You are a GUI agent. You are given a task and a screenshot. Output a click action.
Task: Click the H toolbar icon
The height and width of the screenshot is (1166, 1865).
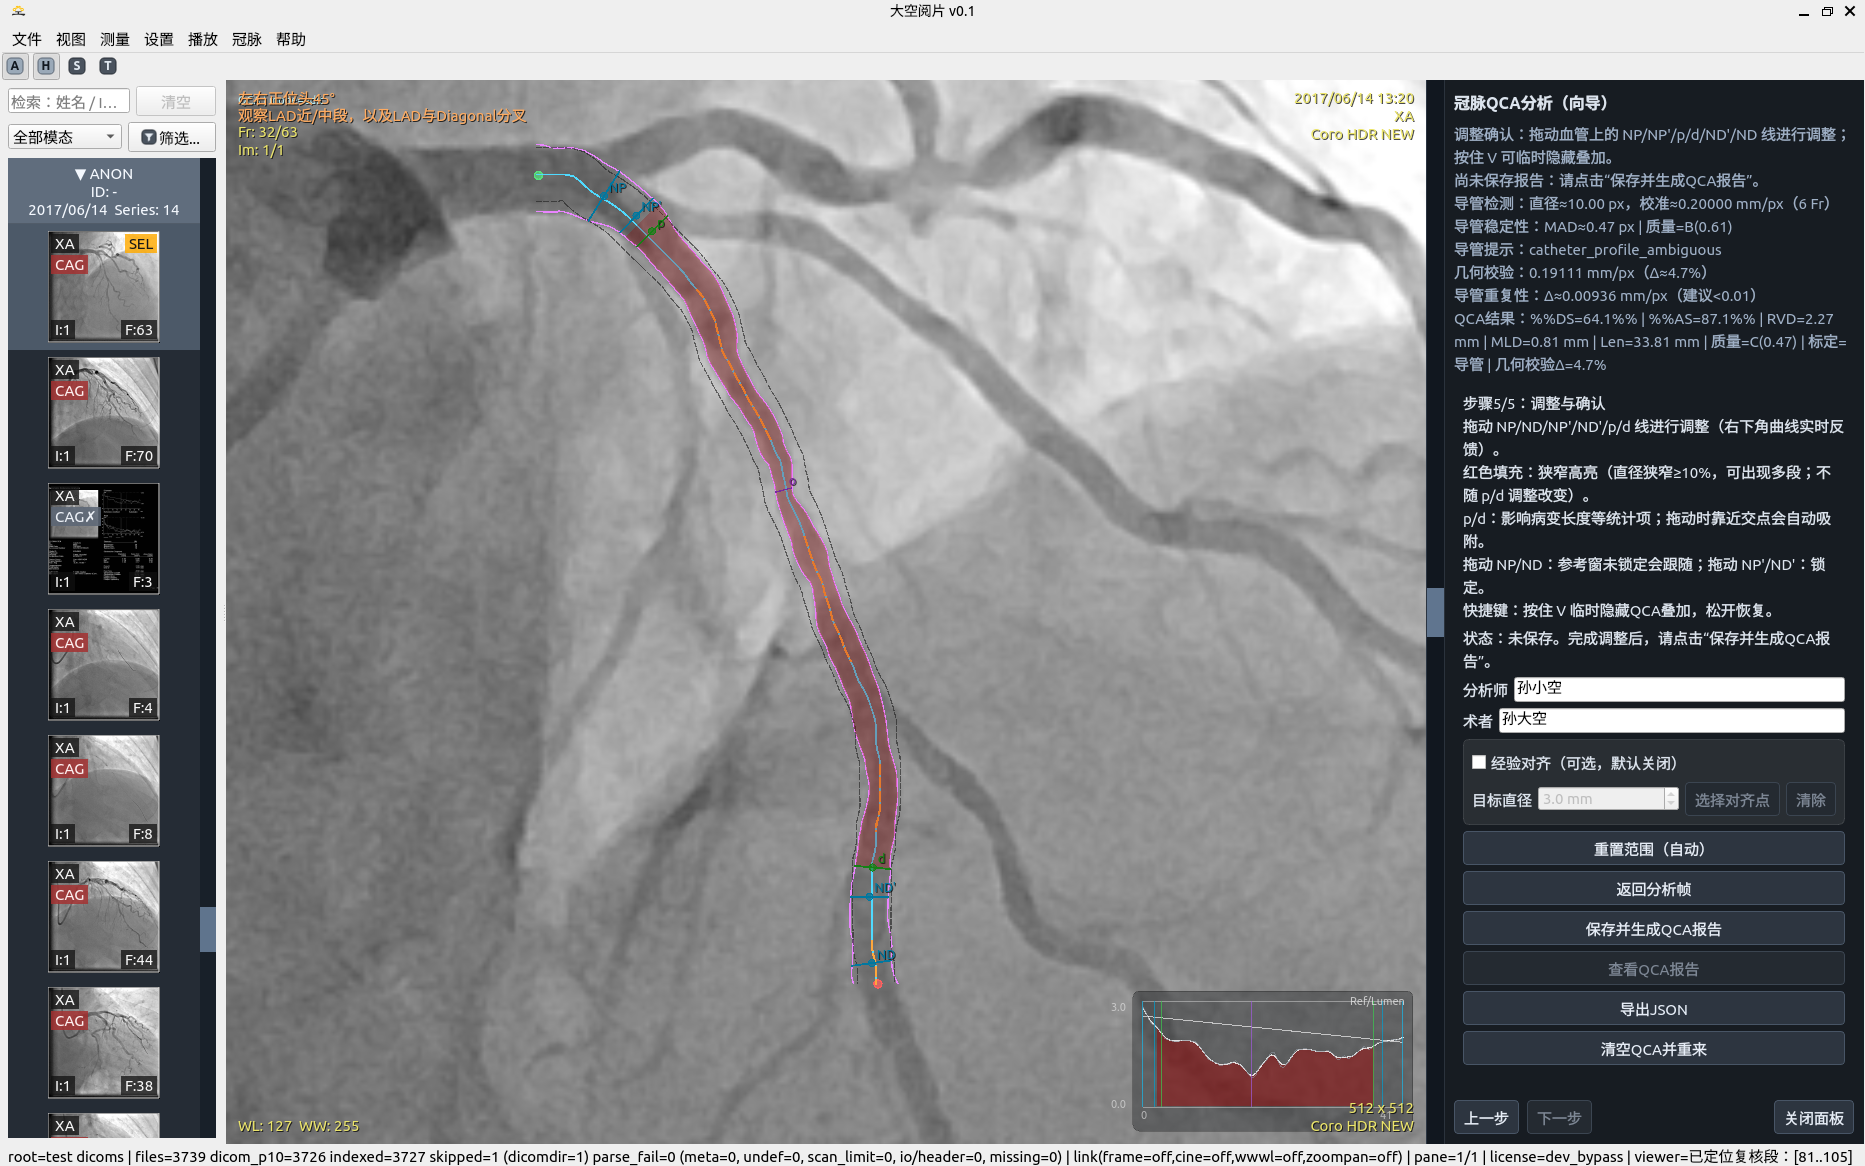point(46,66)
